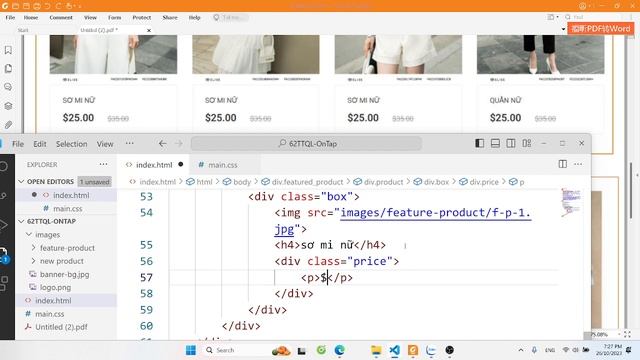
Task: Open logo.png in the explorer
Action: pos(55,287)
